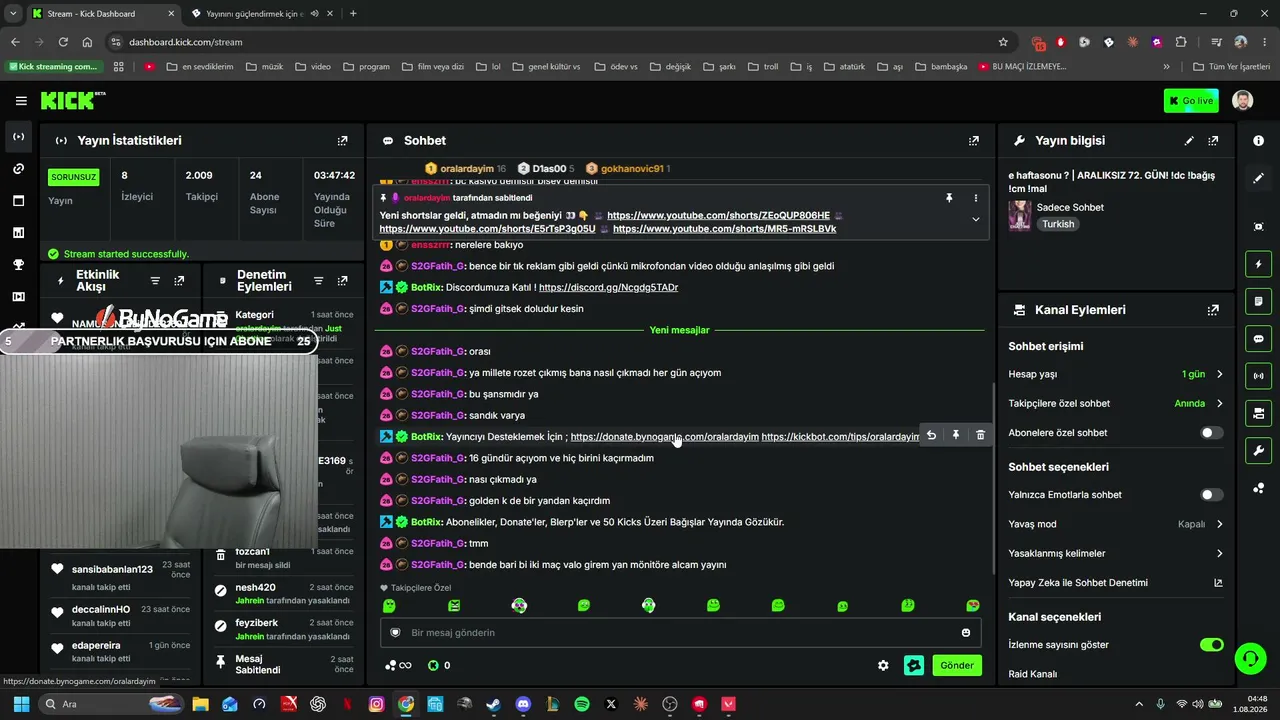This screenshot has height=720, width=1280.
Task: Open the donate.bynogame.com link in chat
Action: (x=662, y=437)
